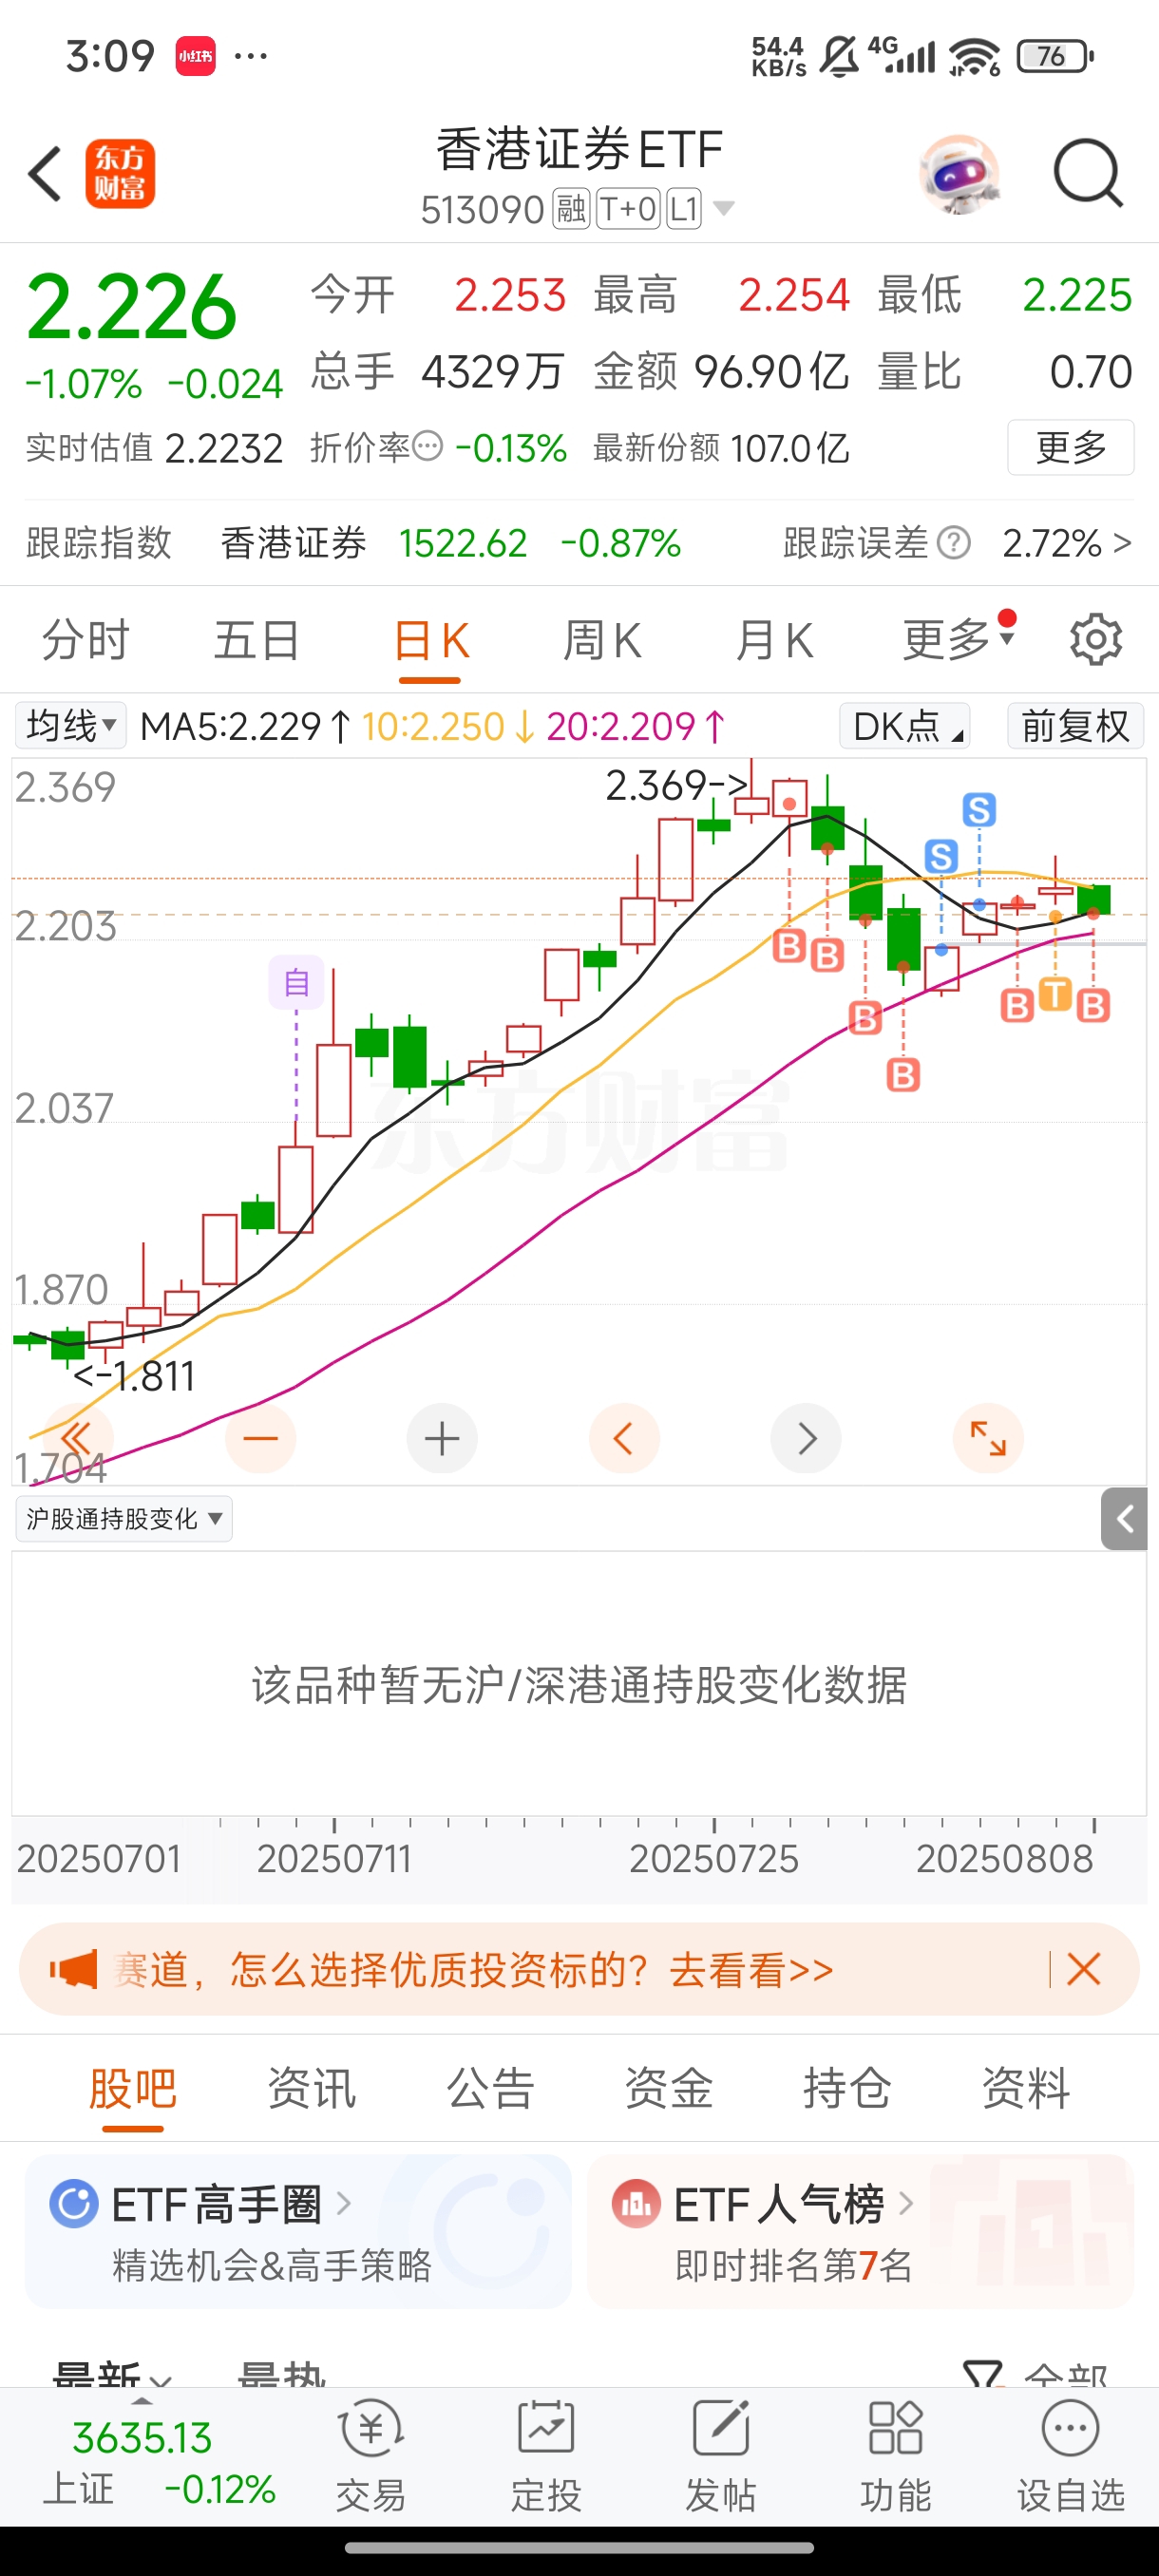Tap 设自选 add to watchlist
Image resolution: width=1159 pixels, height=2576 pixels.
[x=1070, y=2456]
